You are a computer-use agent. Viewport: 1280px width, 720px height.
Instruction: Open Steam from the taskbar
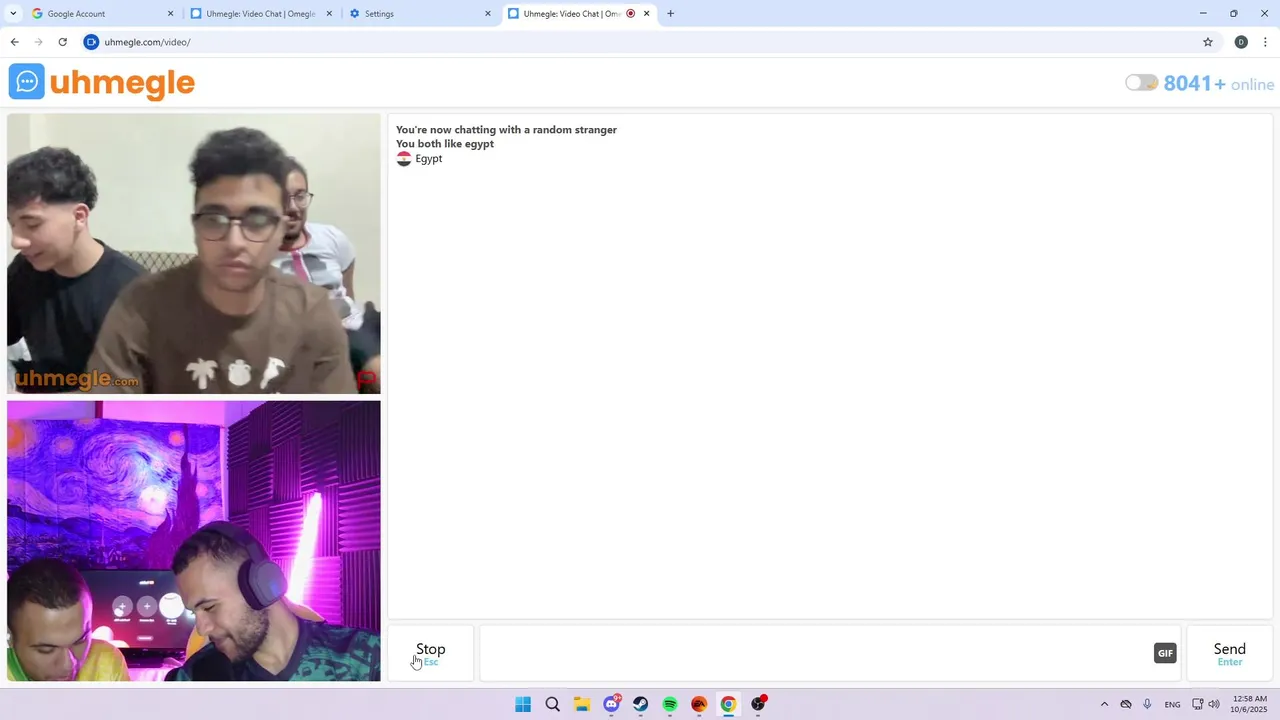[640, 704]
